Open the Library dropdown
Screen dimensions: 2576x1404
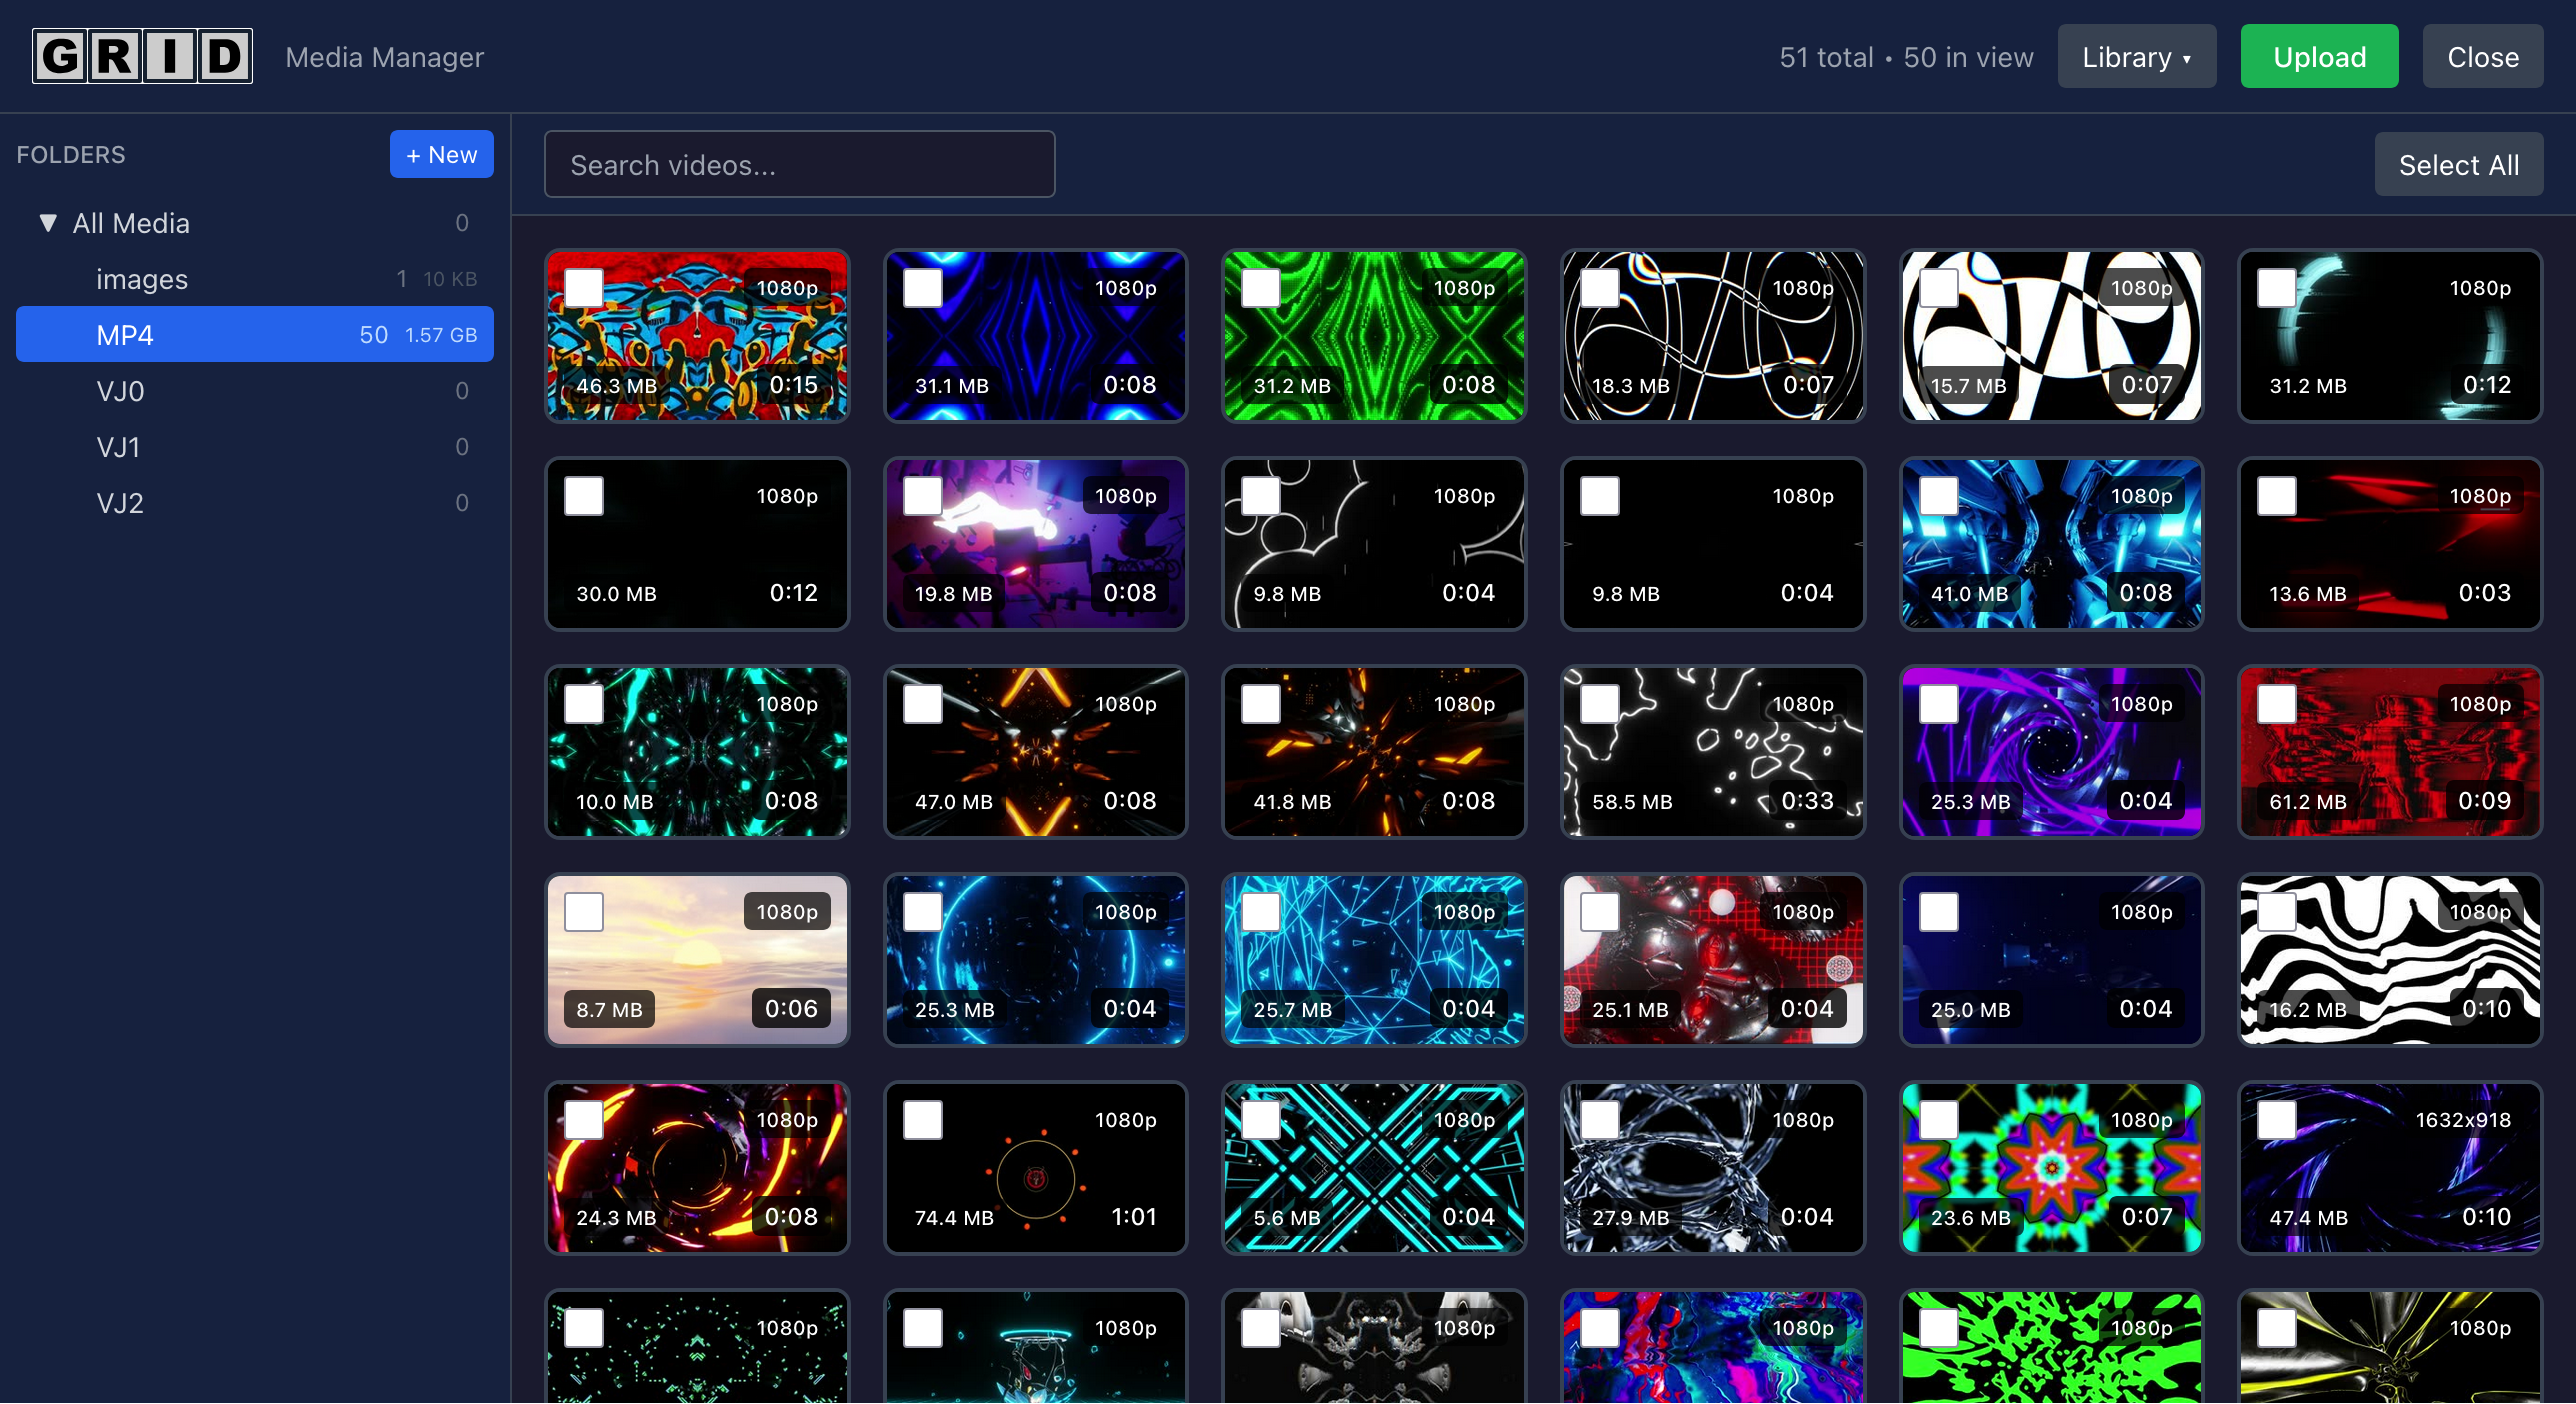tap(2136, 56)
